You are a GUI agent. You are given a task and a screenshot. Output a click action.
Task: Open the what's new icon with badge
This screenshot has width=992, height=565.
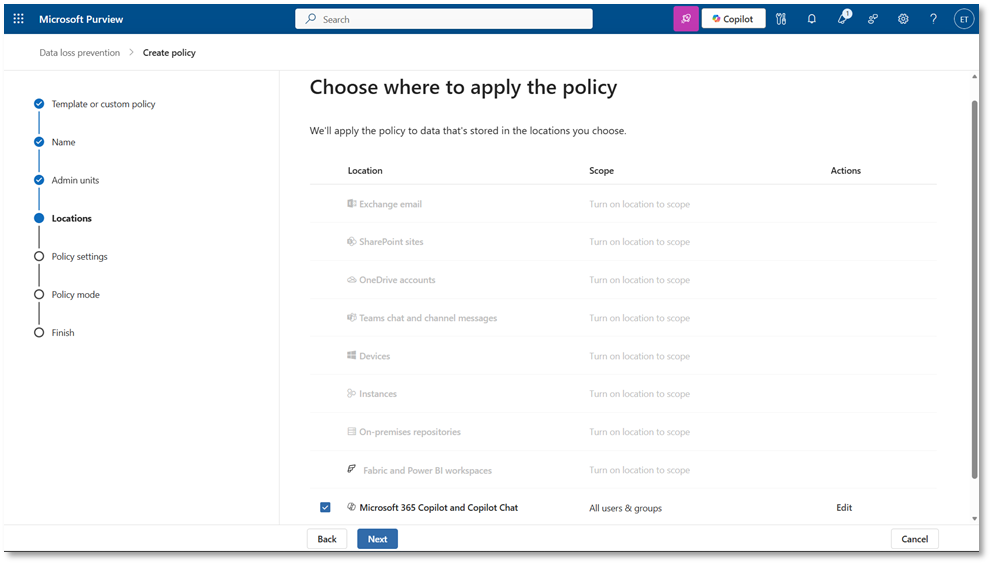coord(843,19)
